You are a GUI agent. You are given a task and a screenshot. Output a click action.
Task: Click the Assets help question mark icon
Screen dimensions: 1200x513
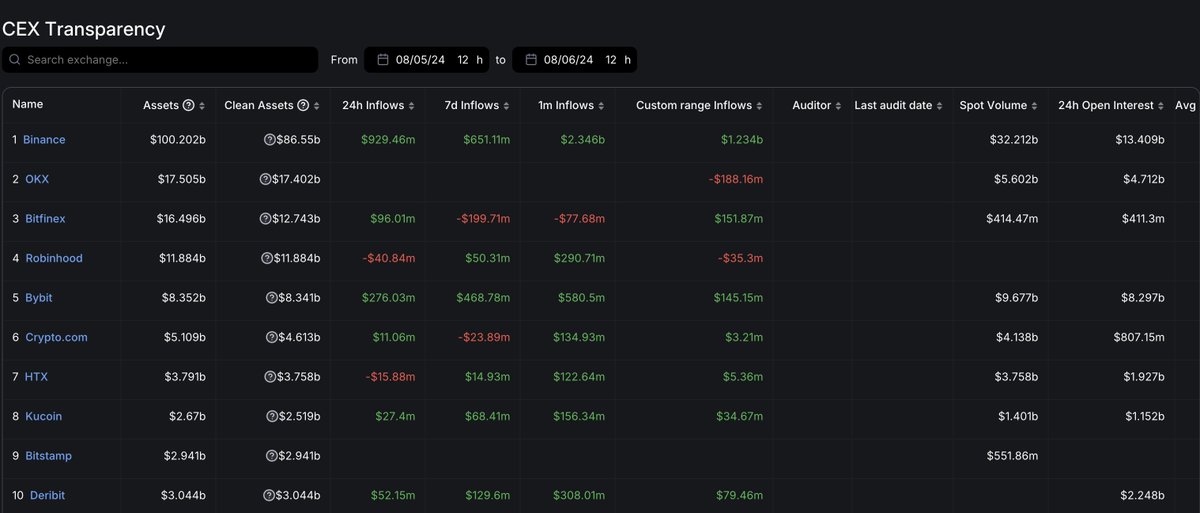[189, 105]
